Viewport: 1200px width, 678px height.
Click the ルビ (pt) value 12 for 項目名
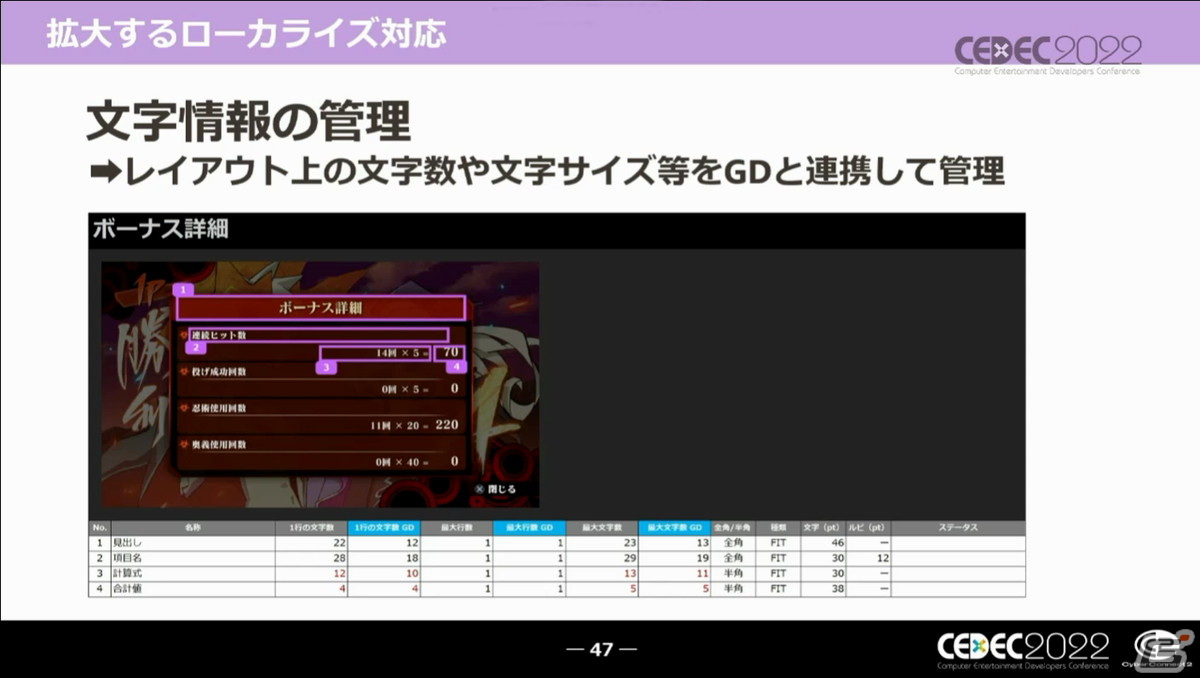[x=883, y=558]
